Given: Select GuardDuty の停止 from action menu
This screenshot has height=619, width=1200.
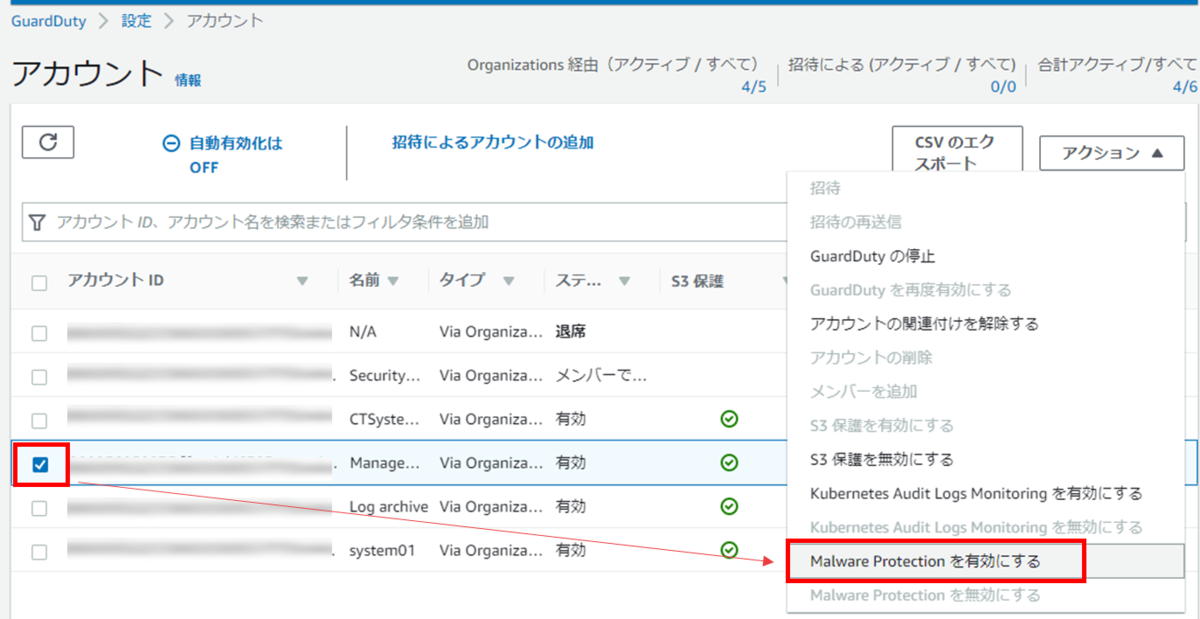Looking at the screenshot, I should coord(872,256).
